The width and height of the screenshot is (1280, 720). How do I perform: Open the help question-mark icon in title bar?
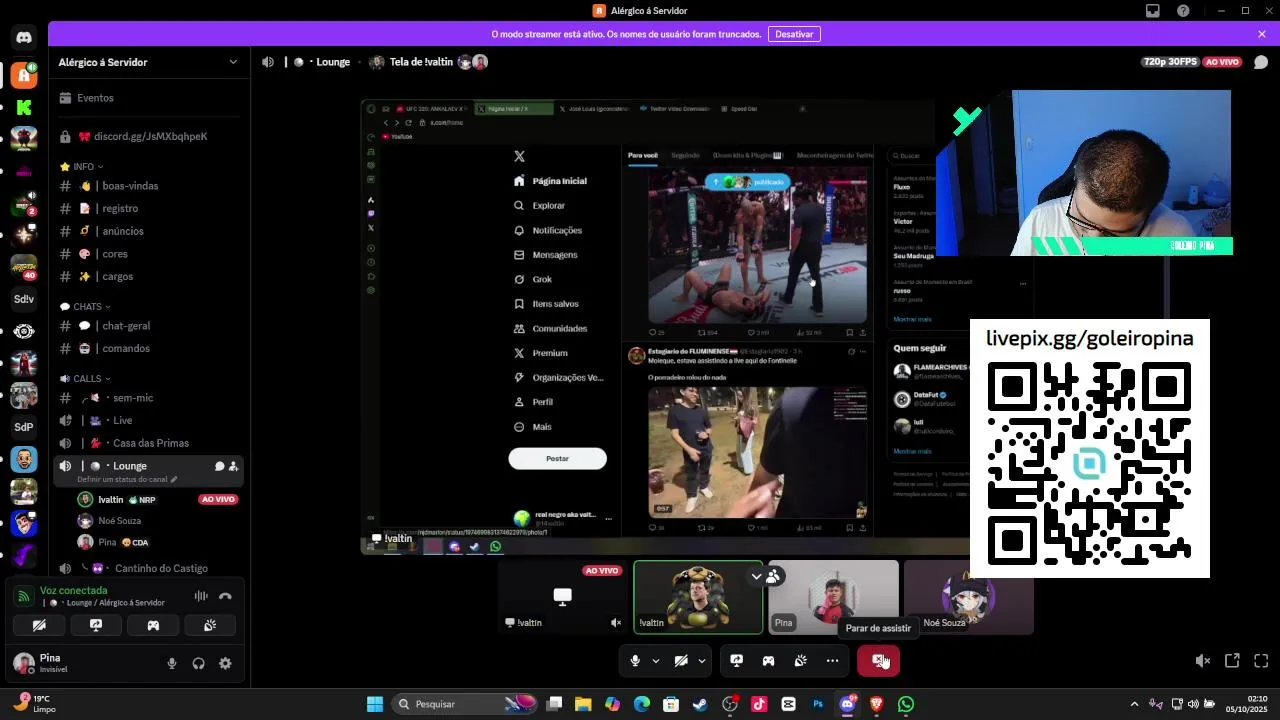pyautogui.click(x=1184, y=10)
